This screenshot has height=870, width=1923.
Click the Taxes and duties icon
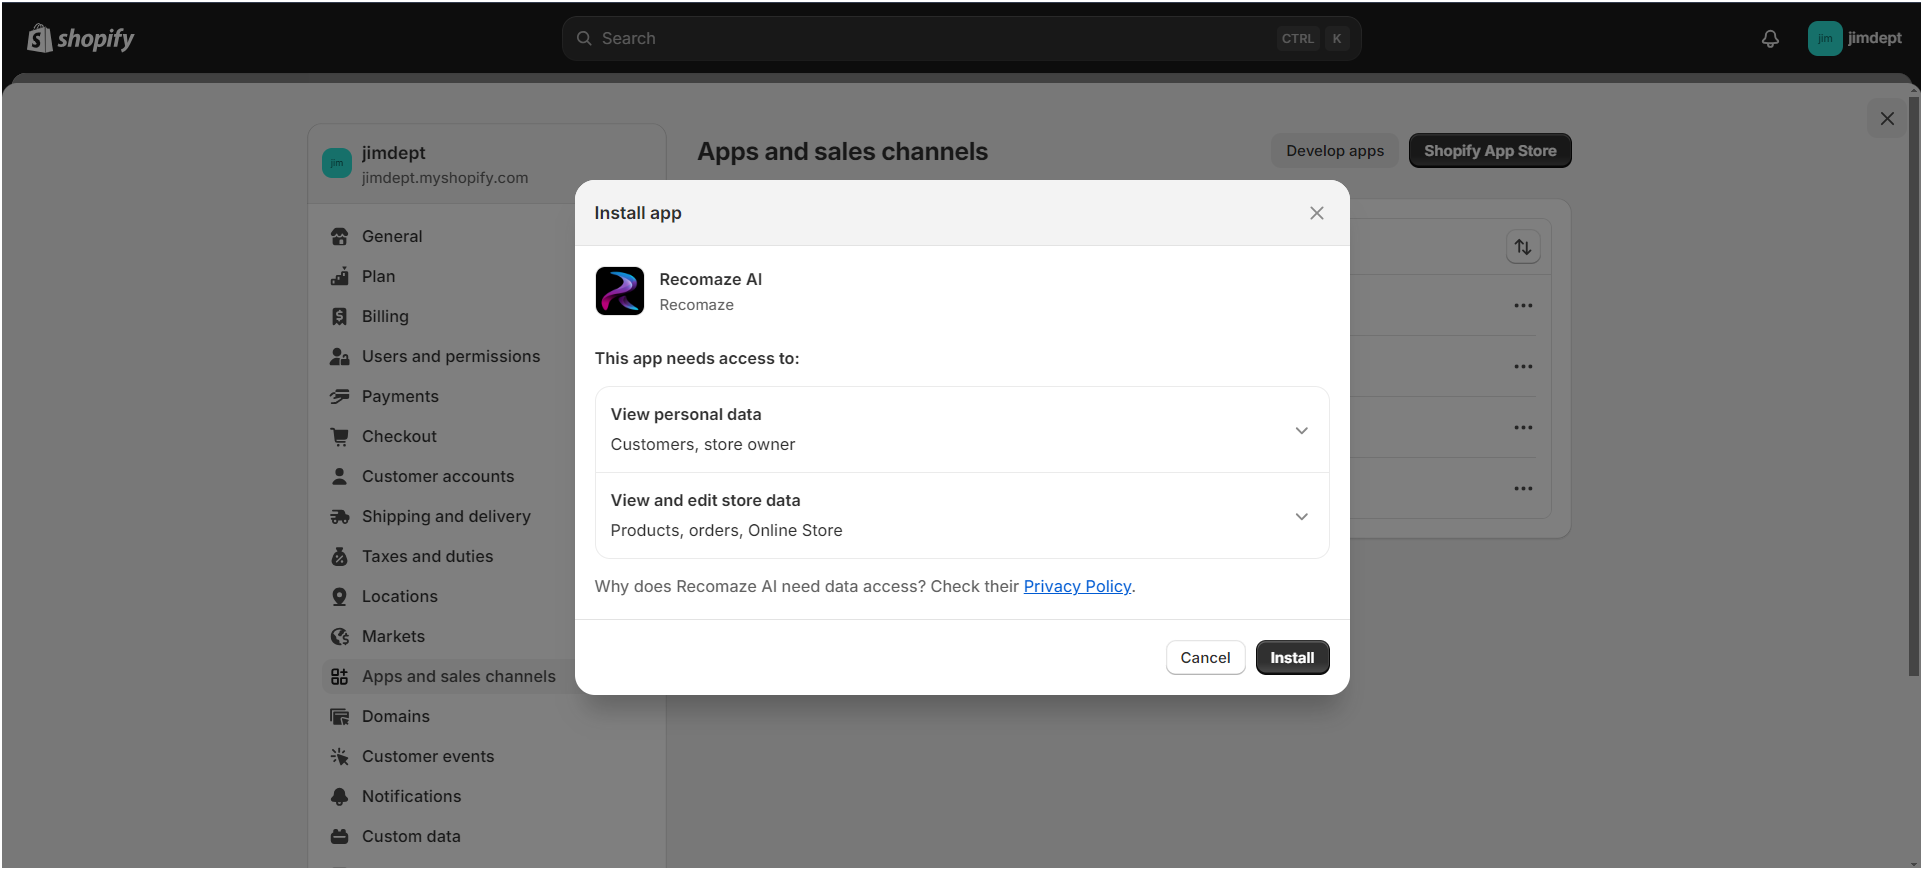click(x=340, y=556)
